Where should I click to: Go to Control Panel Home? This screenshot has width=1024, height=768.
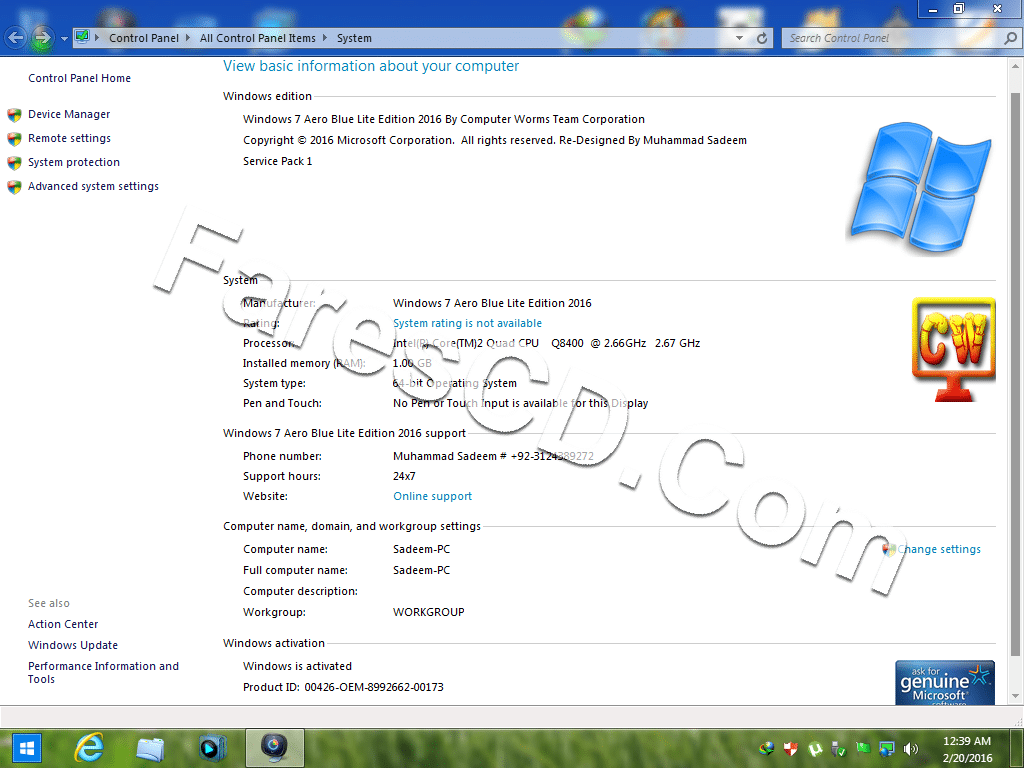(79, 78)
